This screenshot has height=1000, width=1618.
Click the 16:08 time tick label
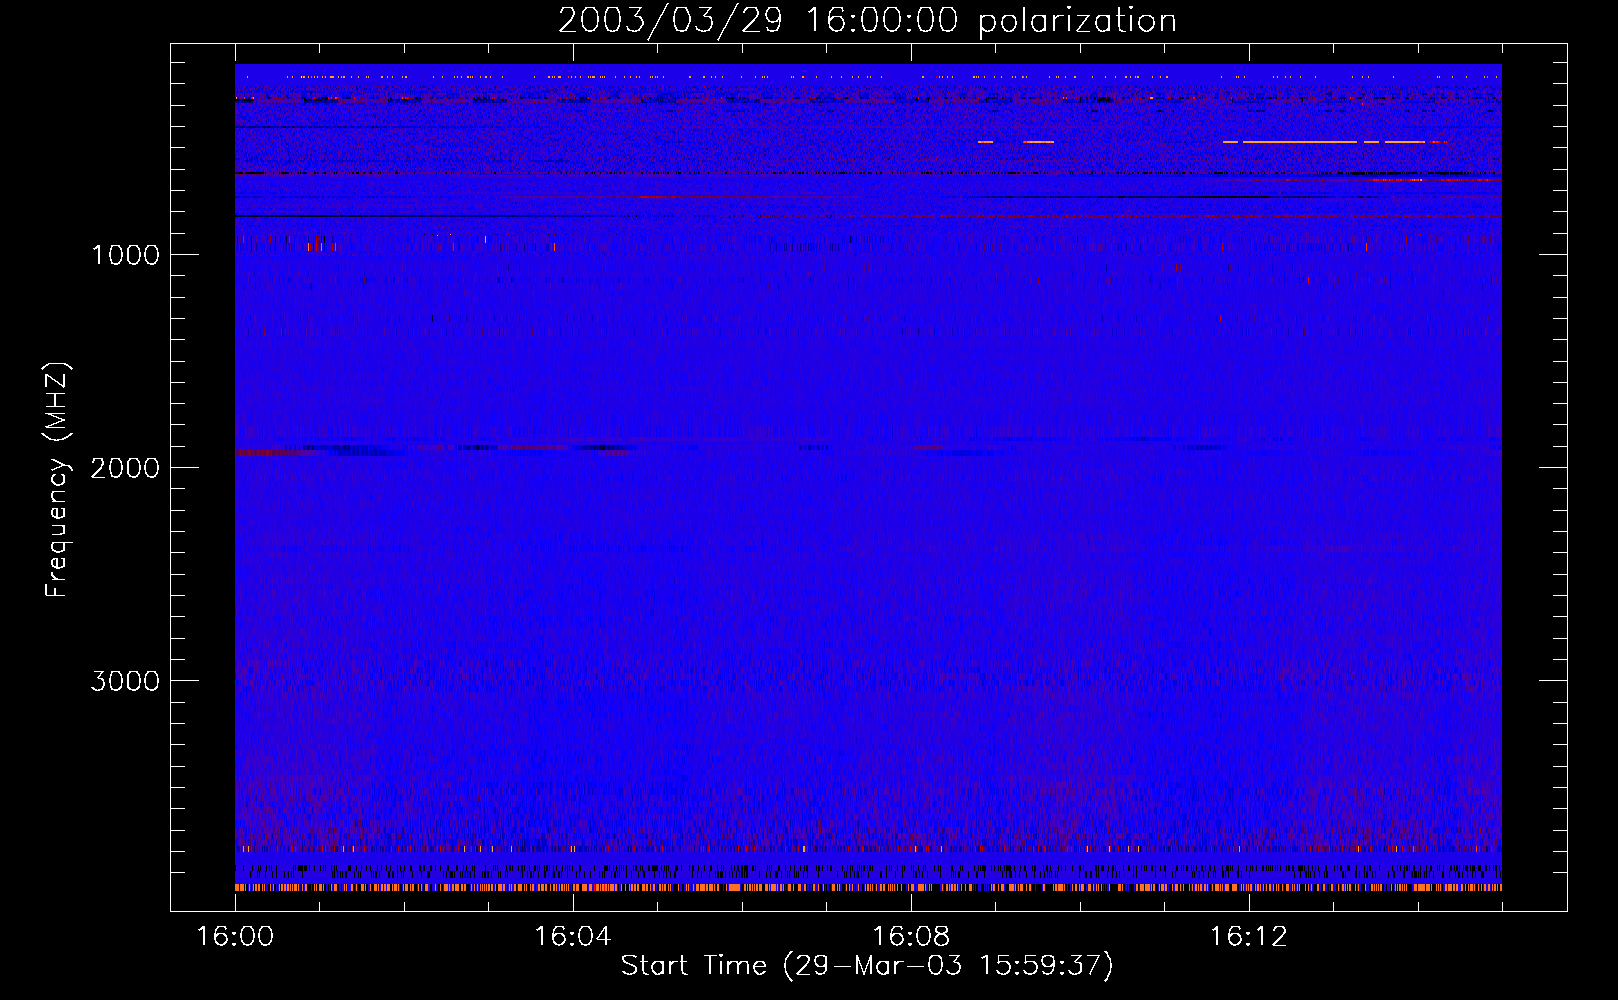point(911,937)
